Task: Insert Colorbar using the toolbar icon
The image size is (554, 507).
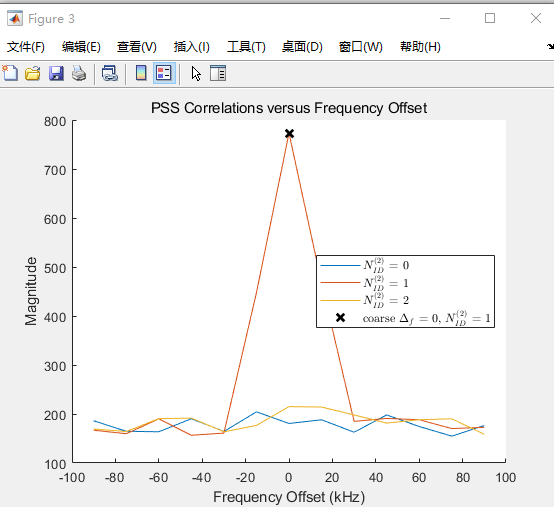Action: [141, 73]
